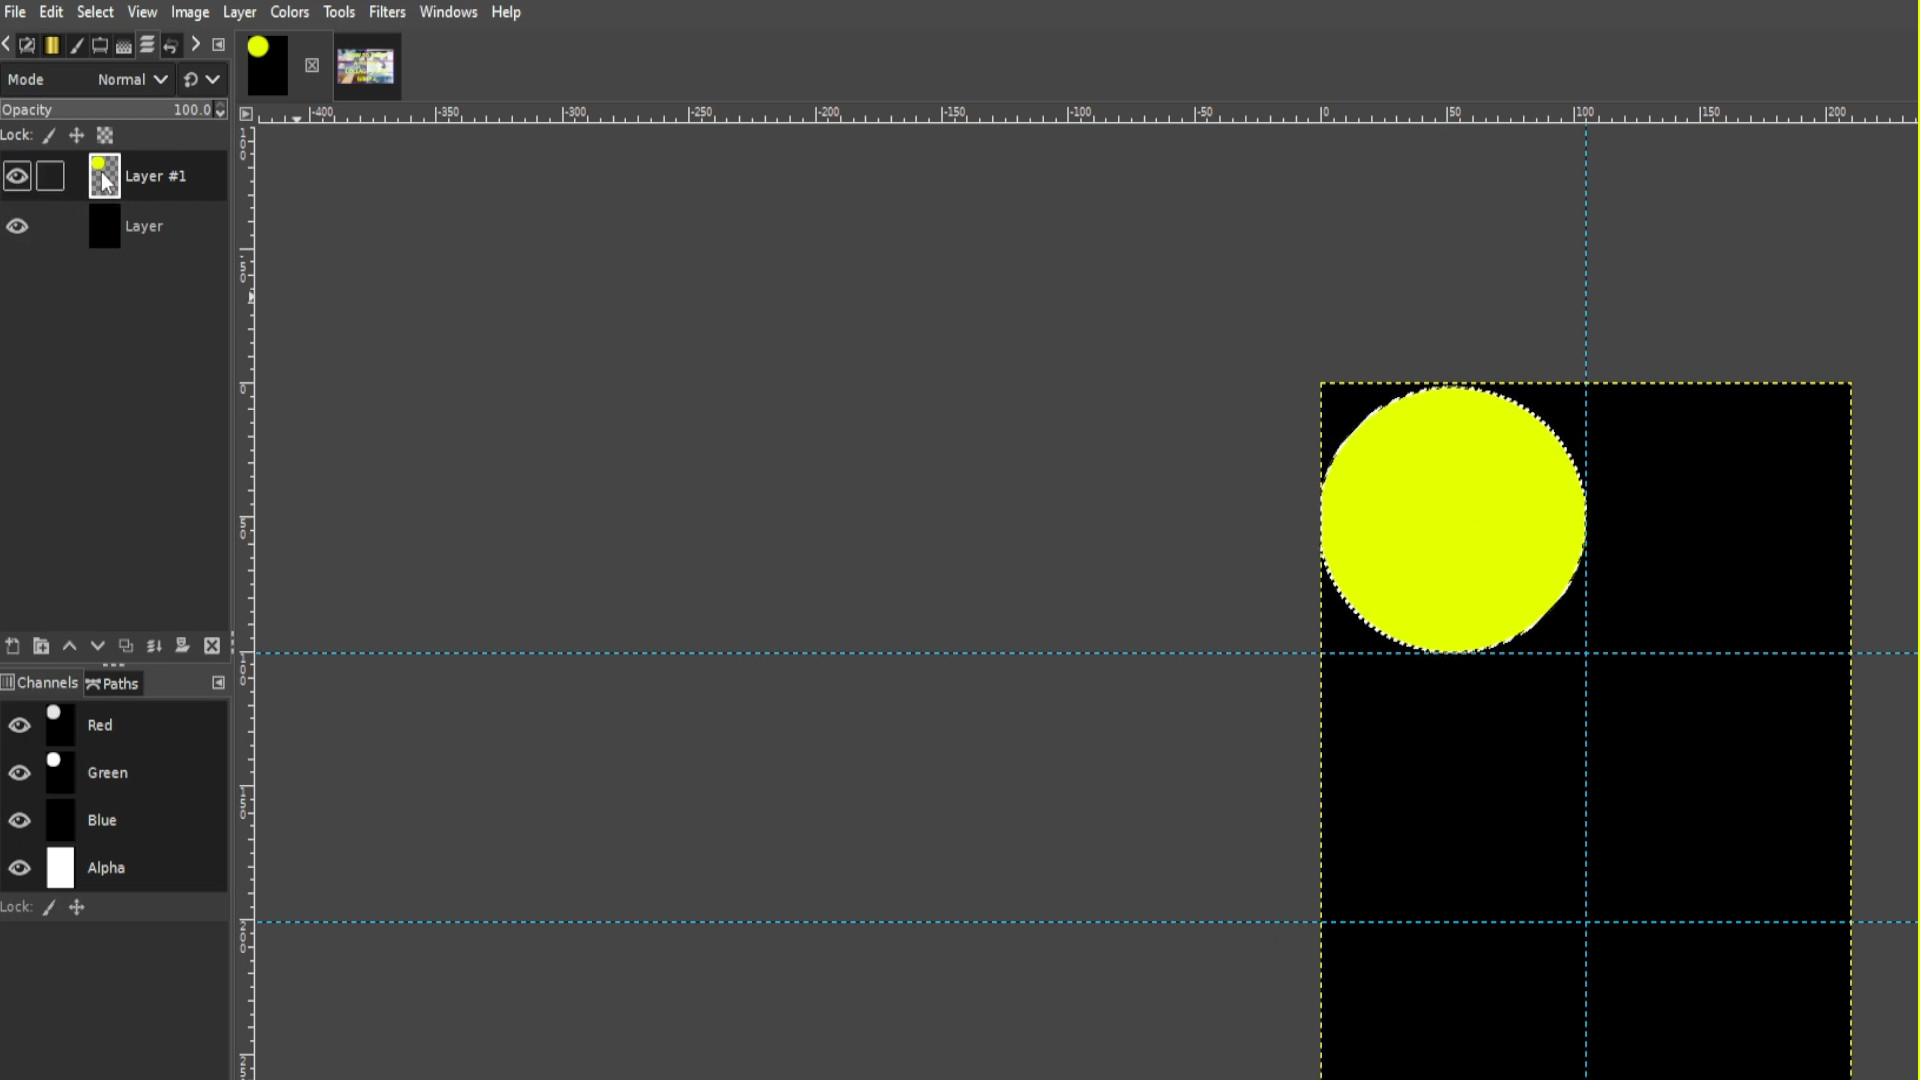Select the black Layer thumbnail
This screenshot has height=1080, width=1920.
point(104,226)
